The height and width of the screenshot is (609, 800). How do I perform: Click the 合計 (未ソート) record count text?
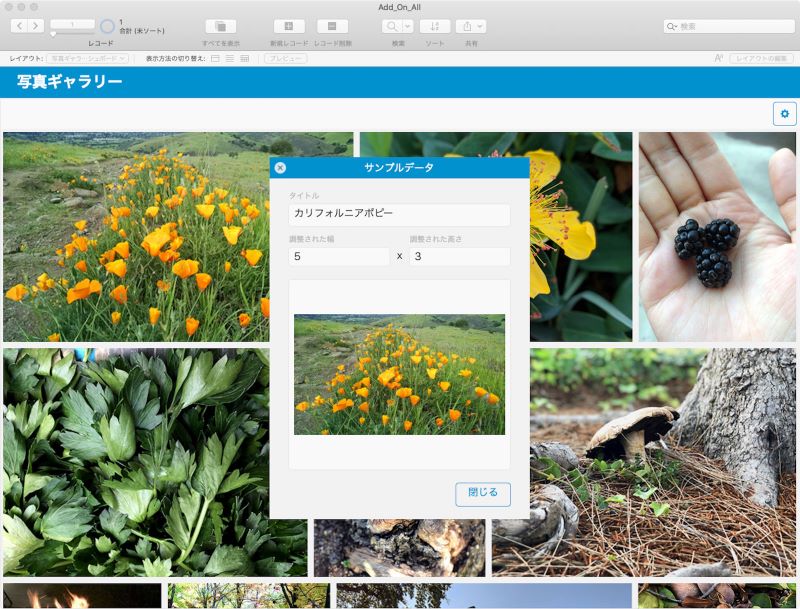(x=142, y=31)
